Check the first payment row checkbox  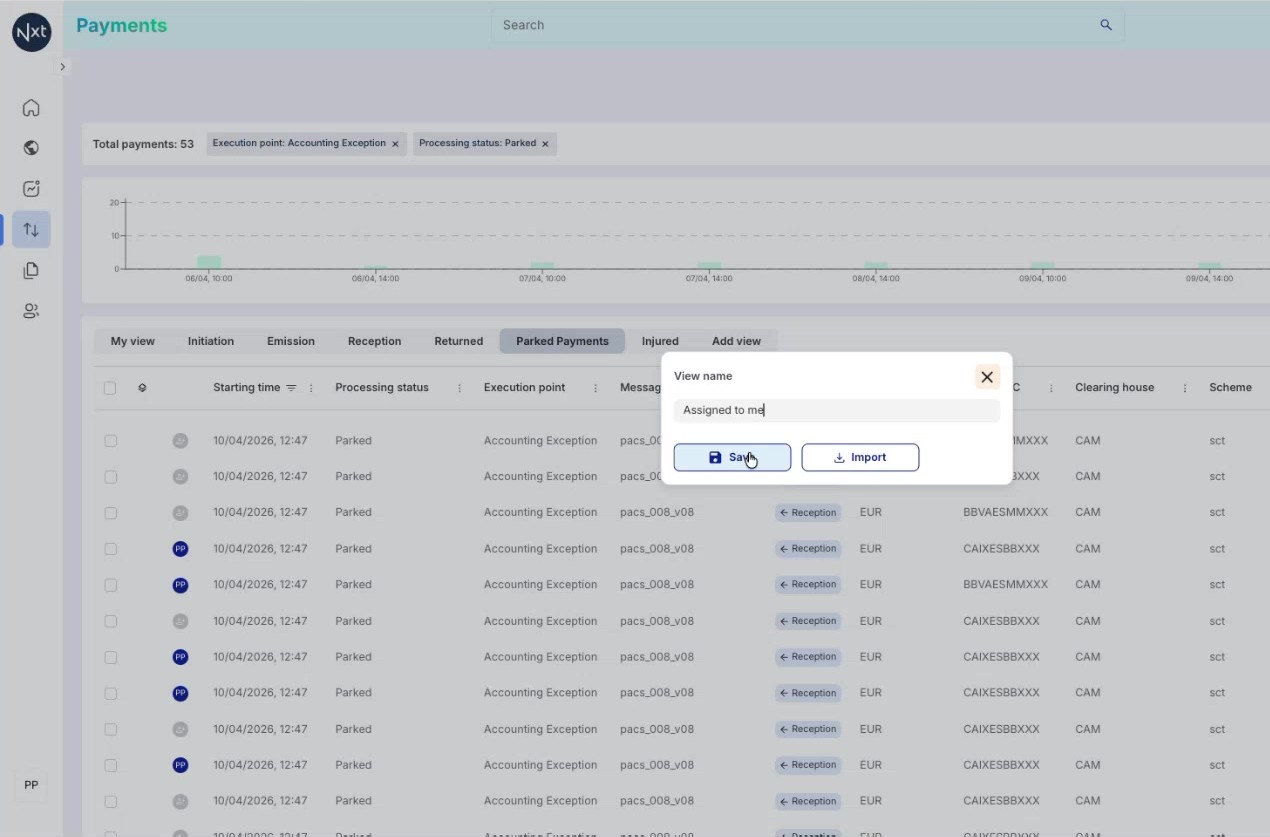pyautogui.click(x=110, y=440)
